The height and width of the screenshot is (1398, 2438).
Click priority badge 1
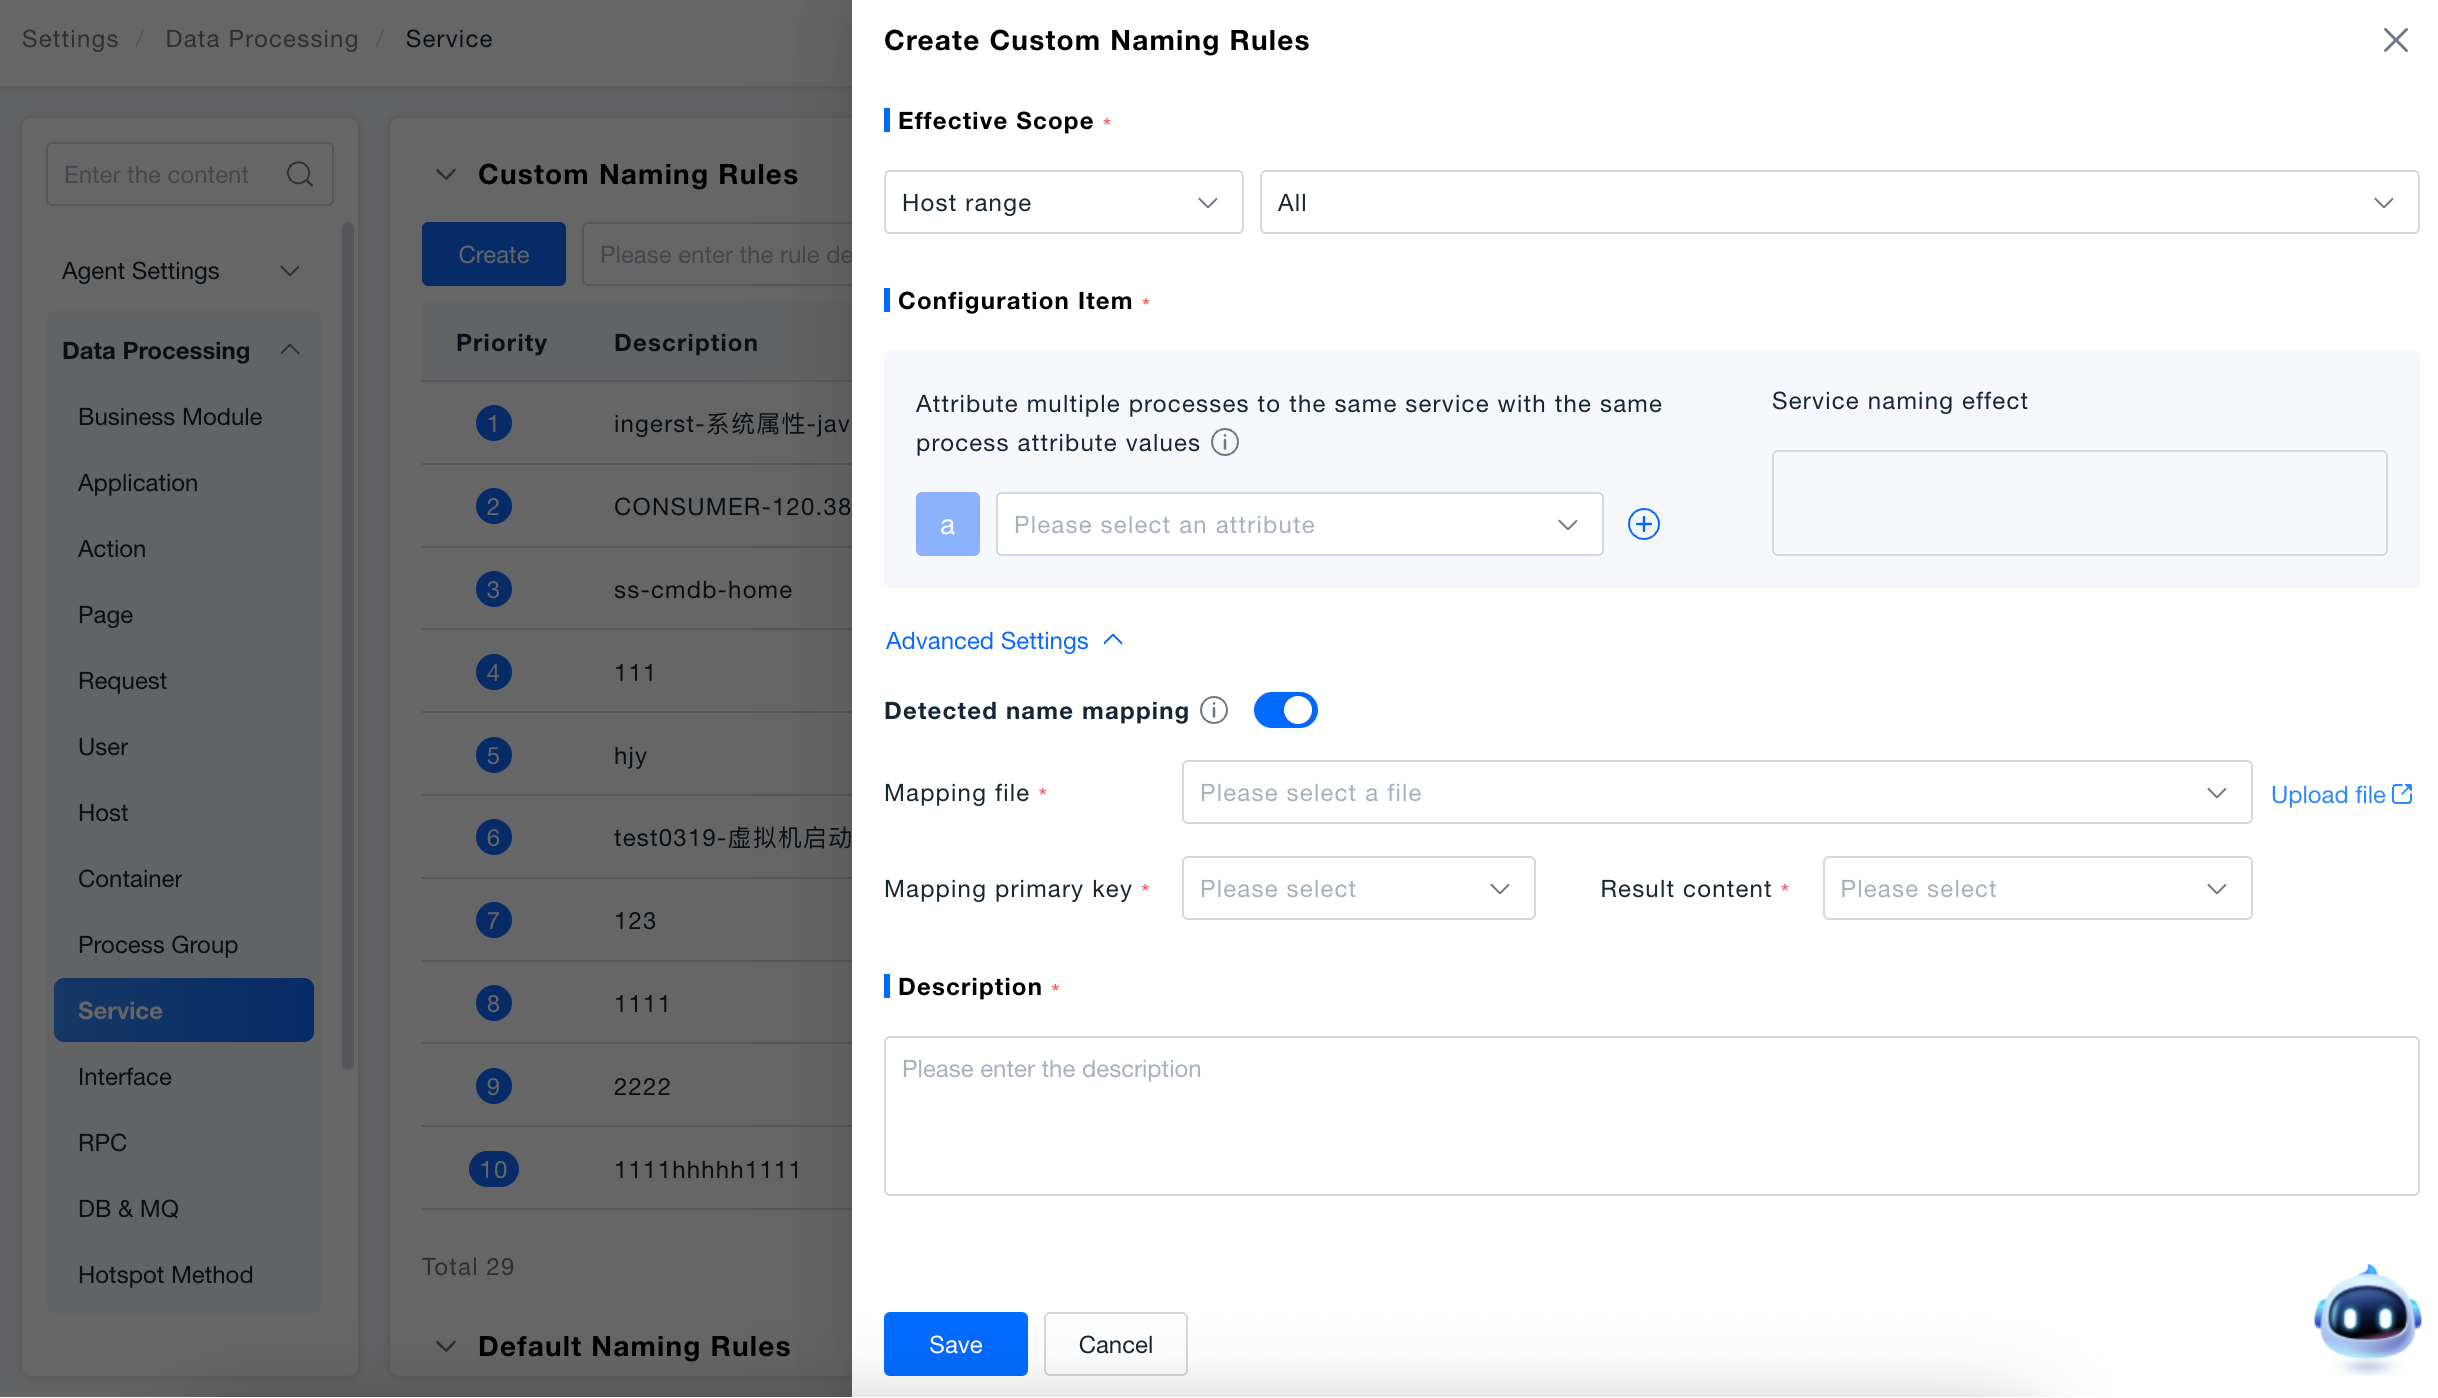point(493,423)
